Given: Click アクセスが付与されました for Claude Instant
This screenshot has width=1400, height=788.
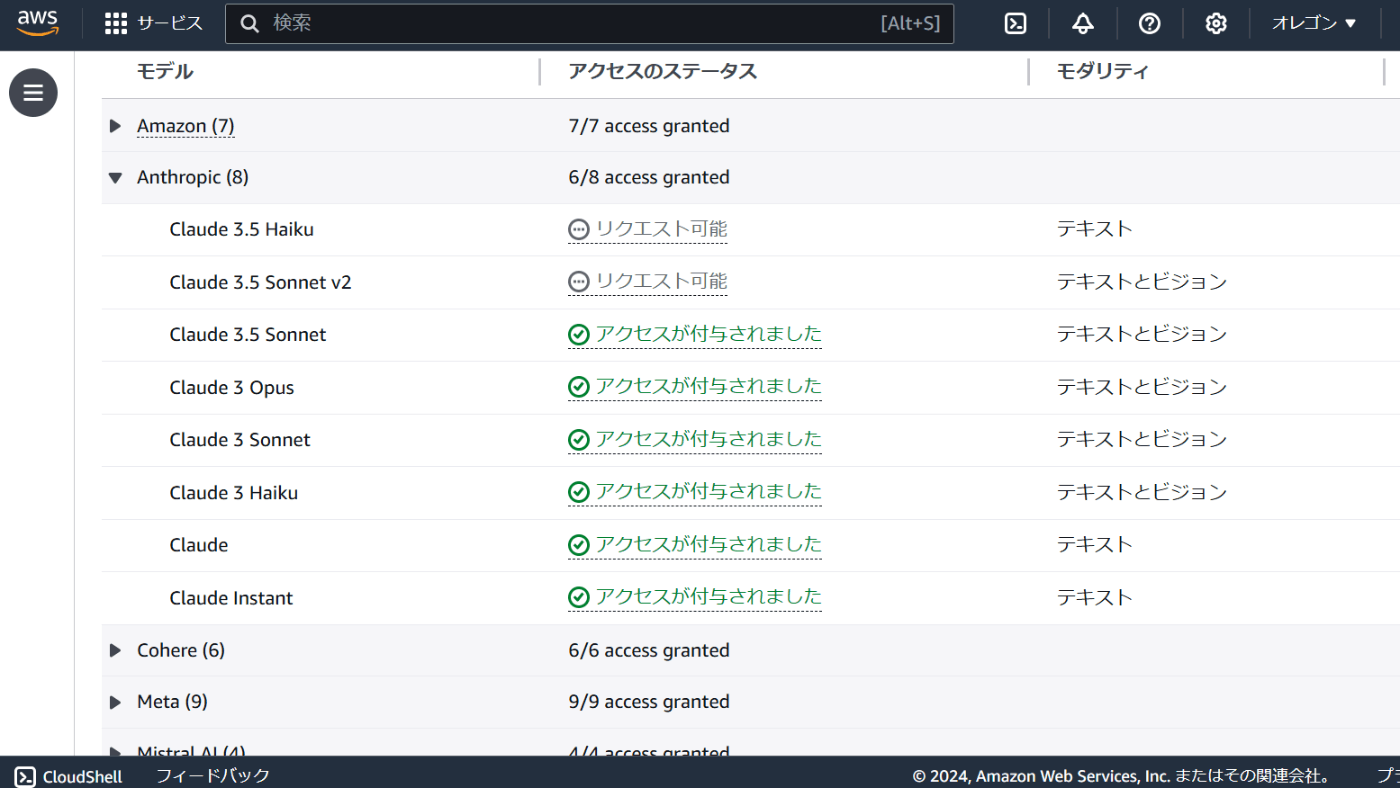Looking at the screenshot, I should 708,597.
